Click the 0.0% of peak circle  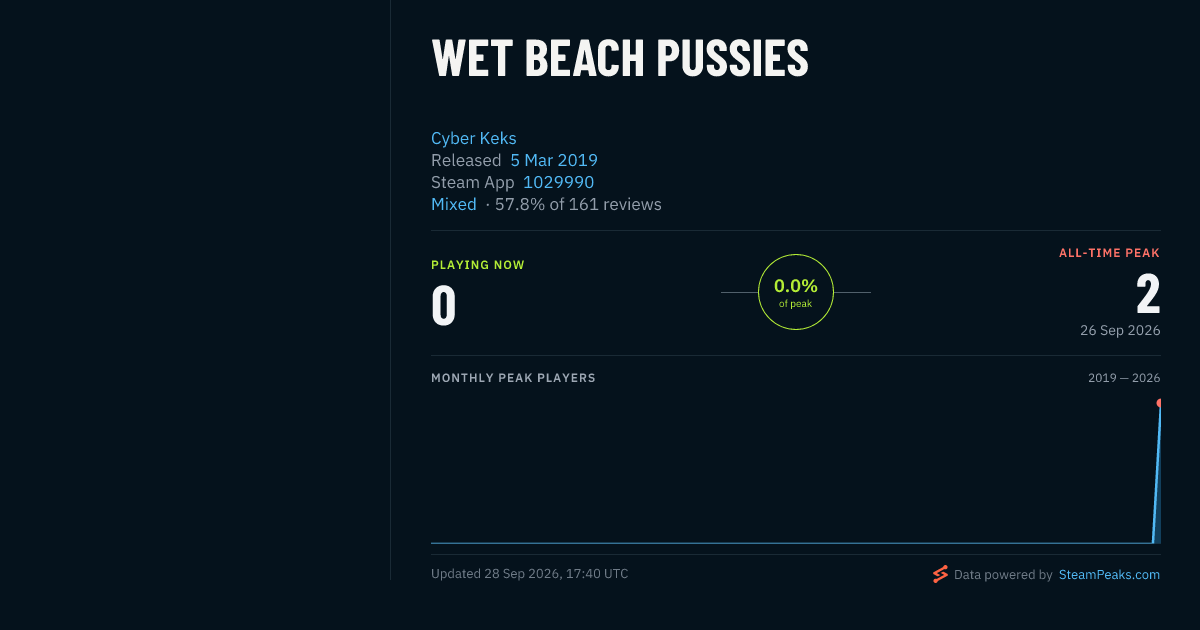pos(796,292)
